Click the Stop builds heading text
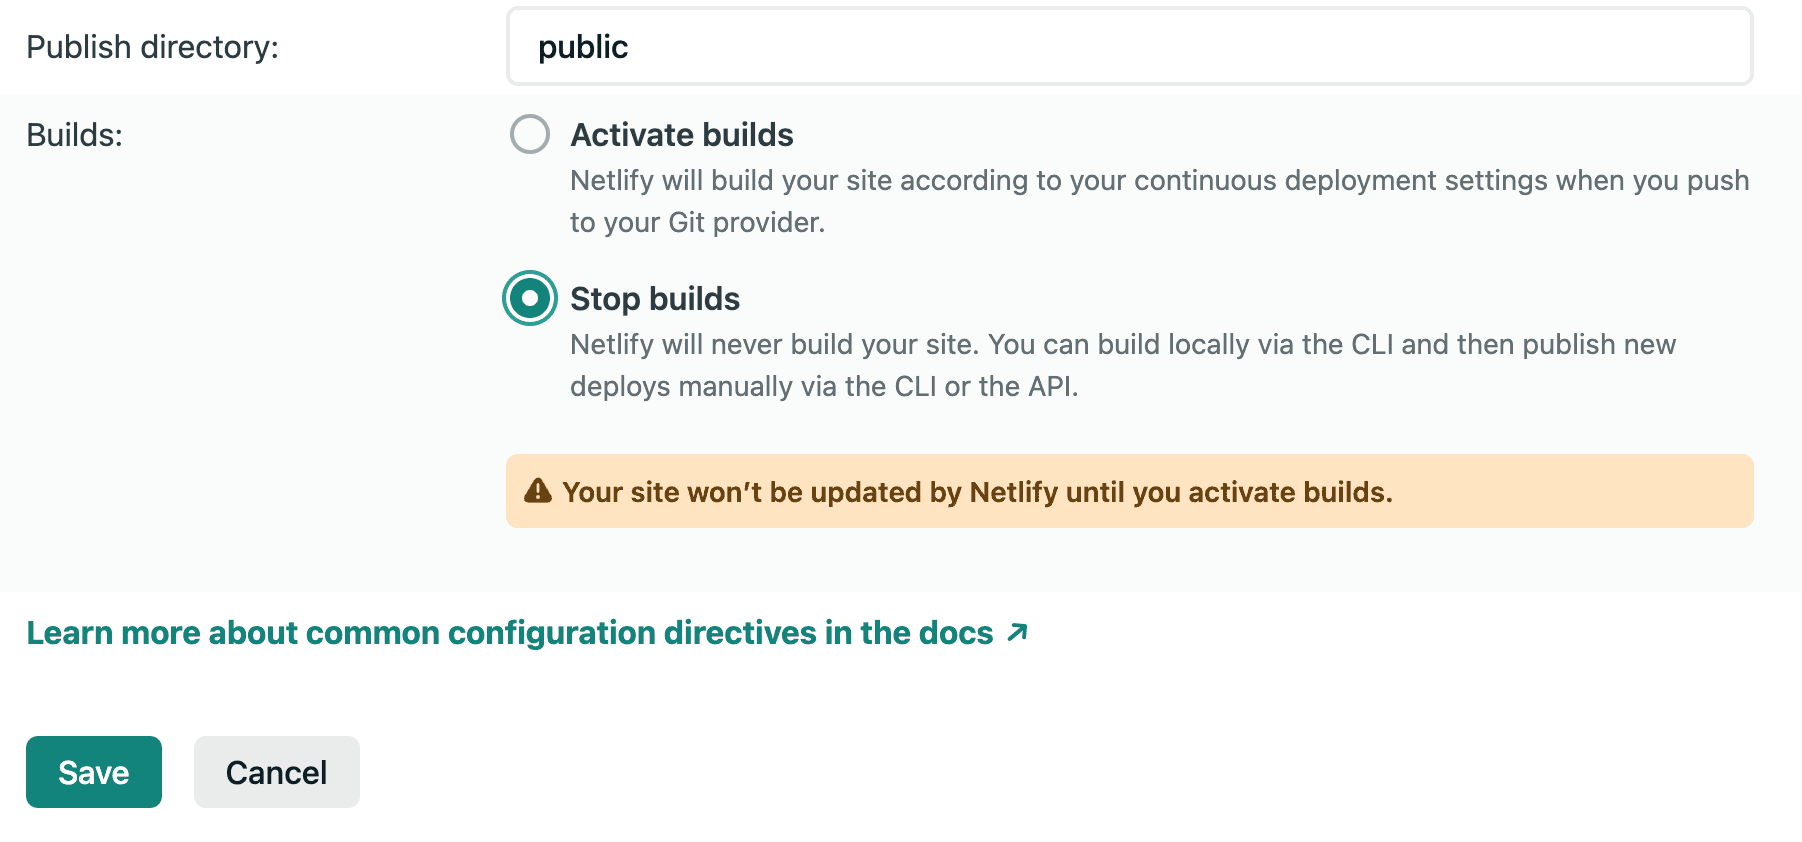The image size is (1802, 842). coord(655,298)
